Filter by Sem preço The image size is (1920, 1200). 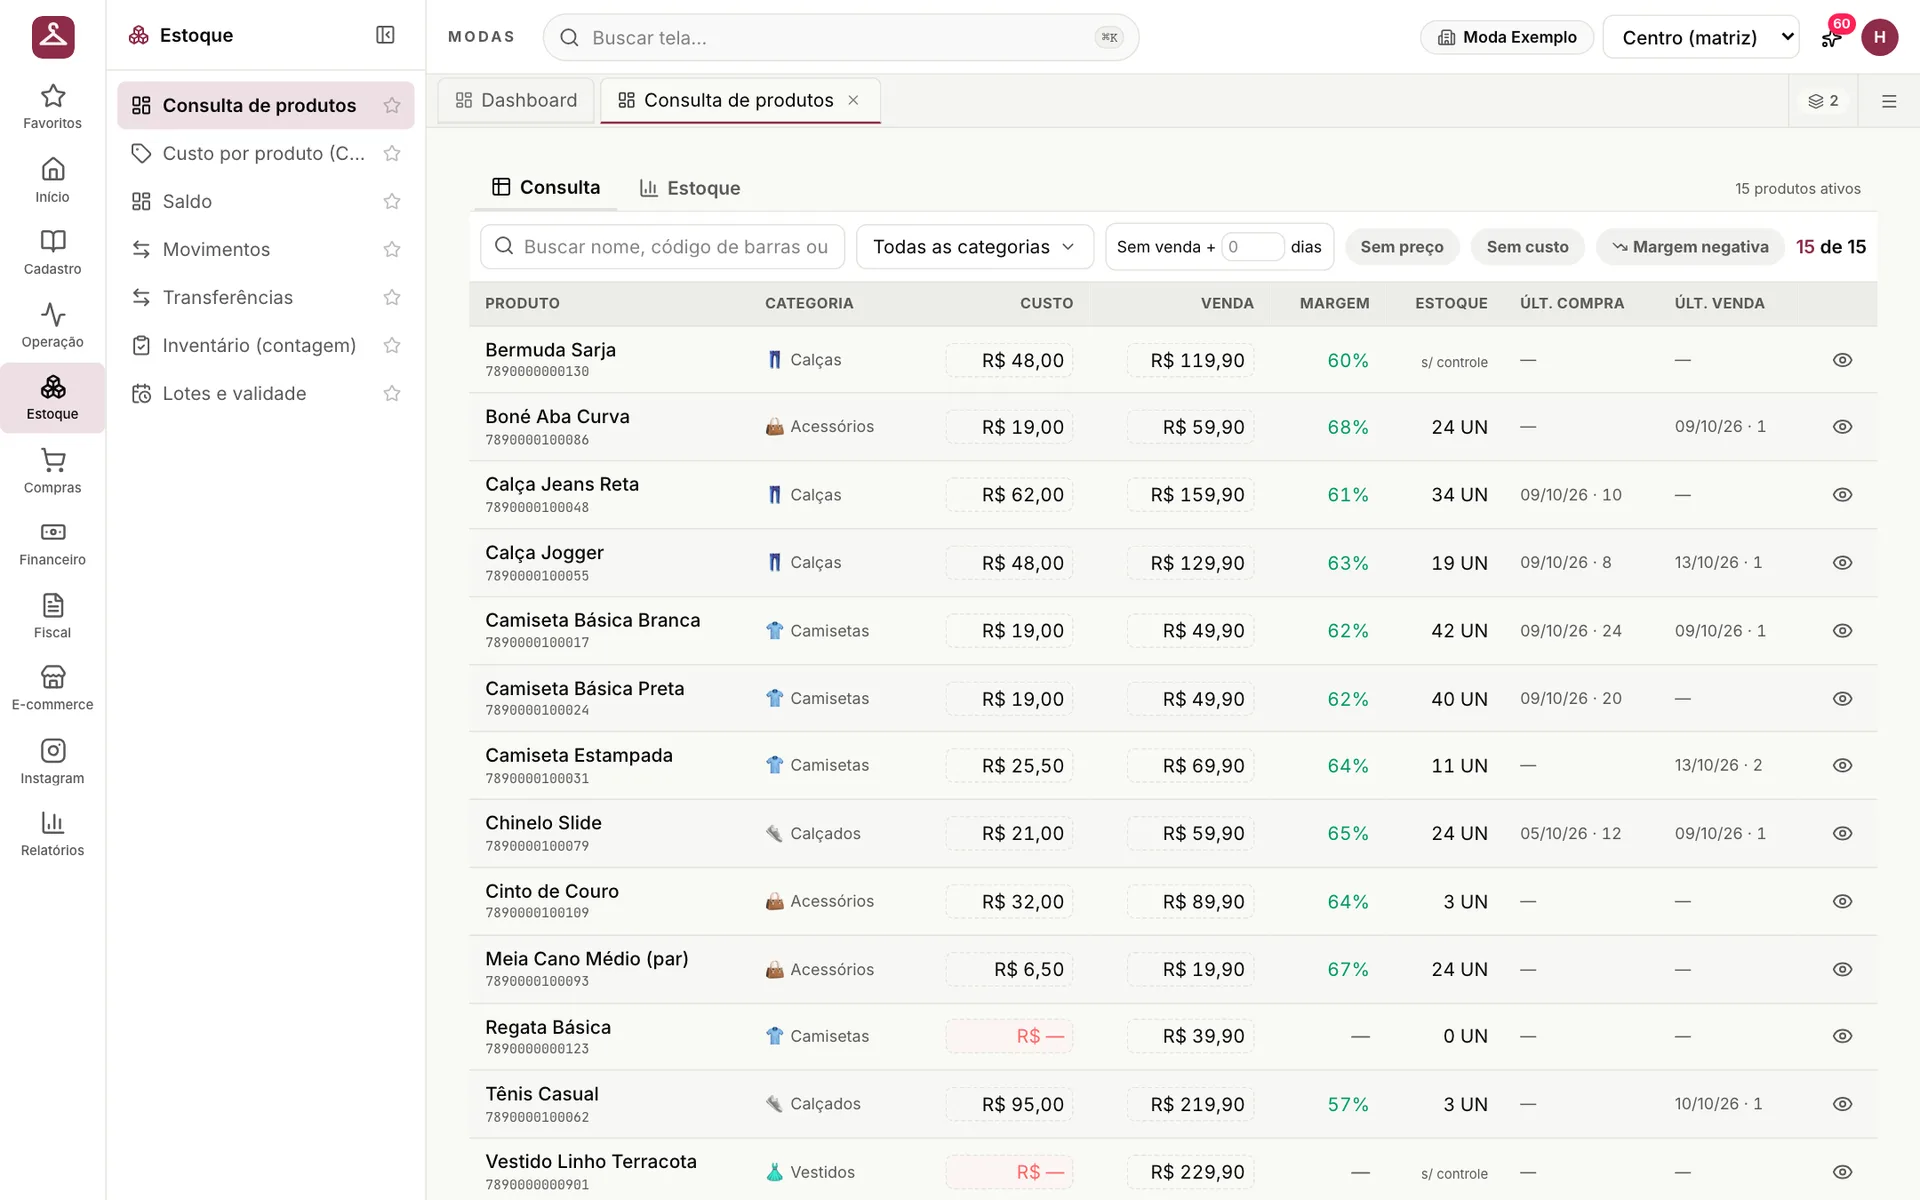pos(1401,247)
